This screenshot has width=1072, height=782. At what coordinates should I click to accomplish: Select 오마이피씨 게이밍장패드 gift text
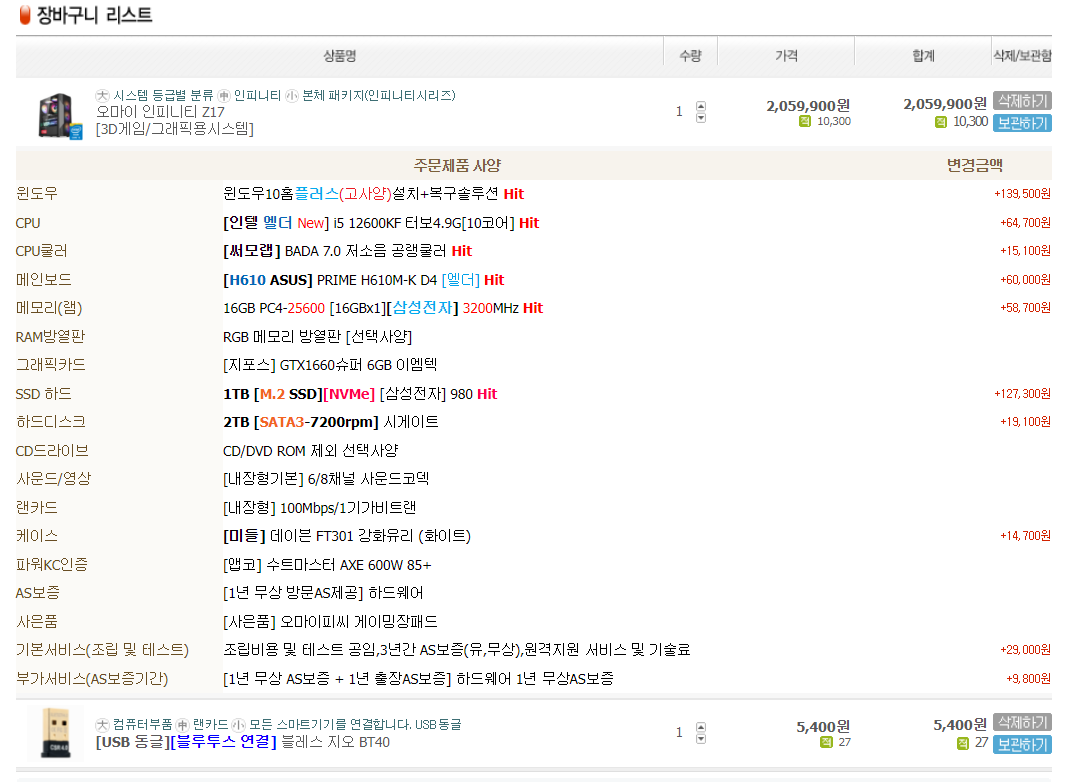(x=330, y=621)
